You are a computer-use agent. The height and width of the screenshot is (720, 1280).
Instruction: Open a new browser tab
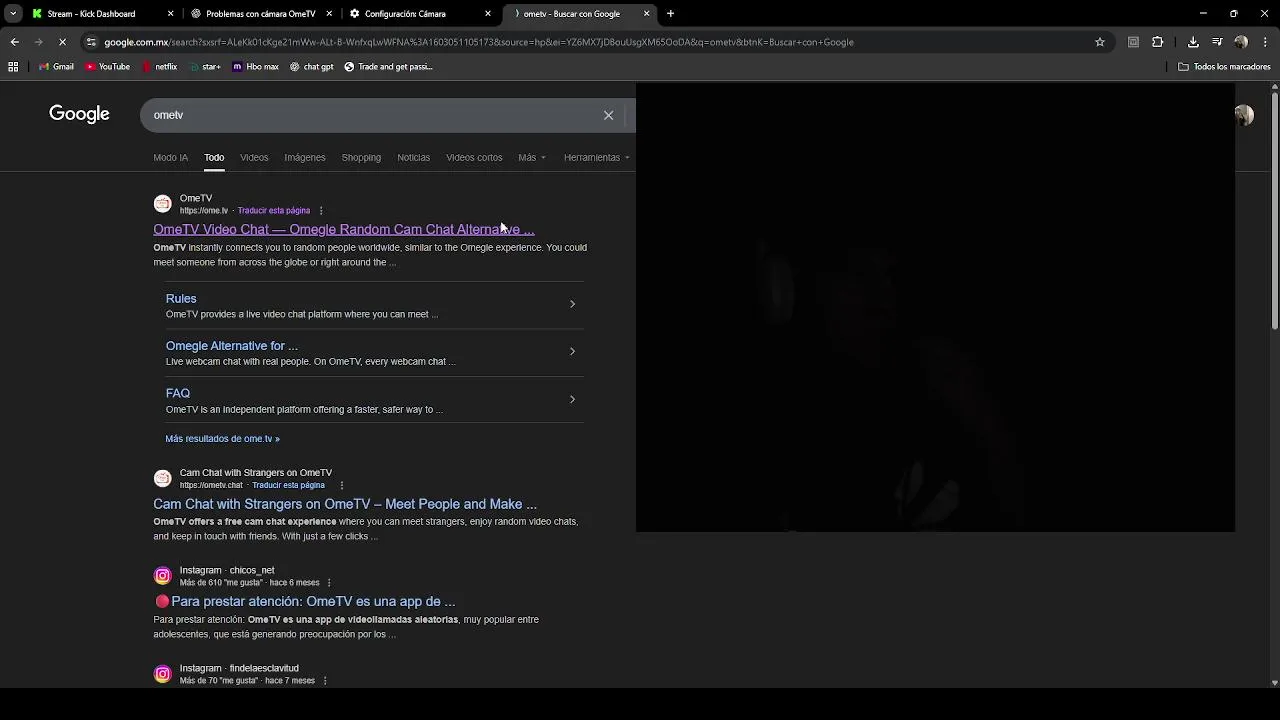670,14
